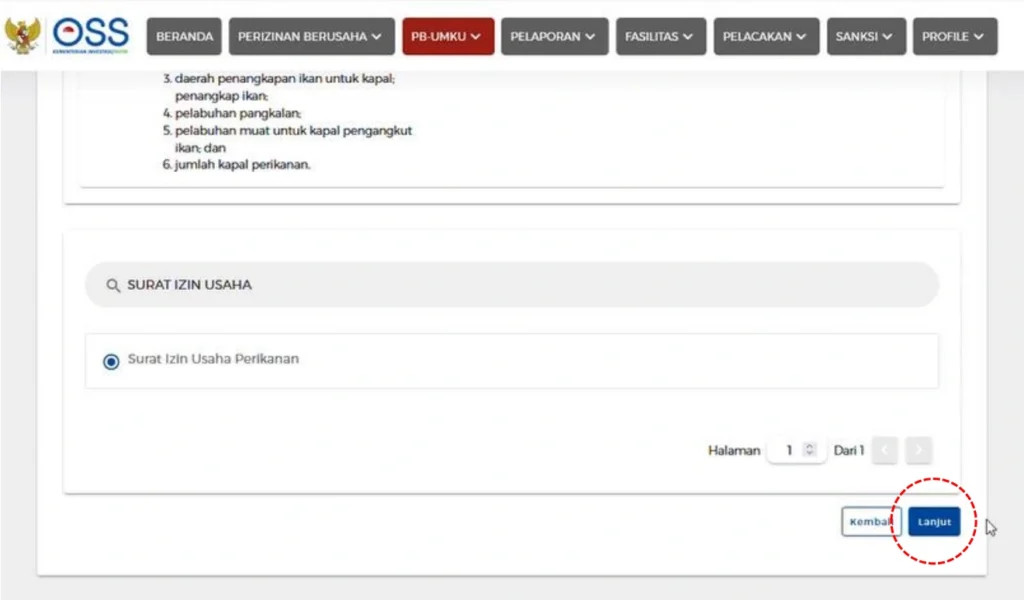Go to the next page using the right arrow
1024x600 pixels.
point(919,451)
